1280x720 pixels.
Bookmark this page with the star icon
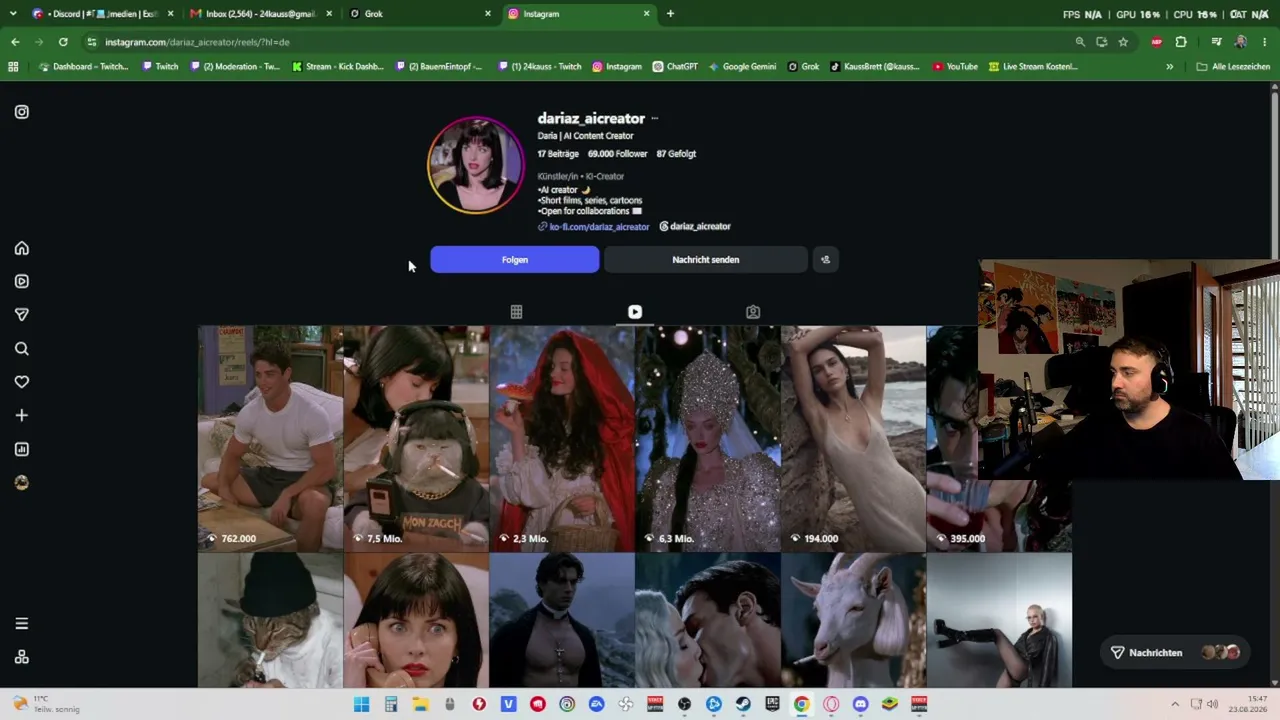1123,42
